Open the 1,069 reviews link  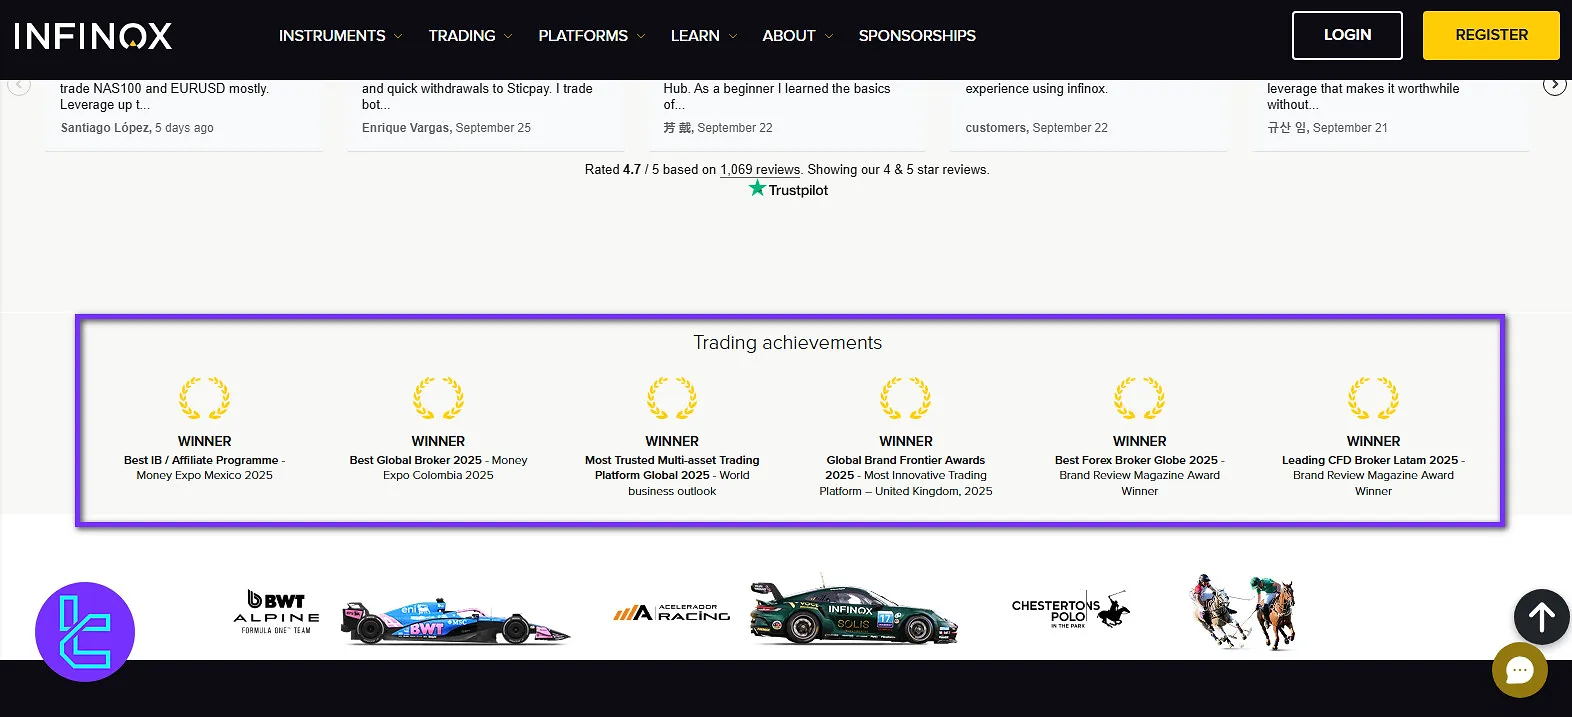(x=760, y=170)
